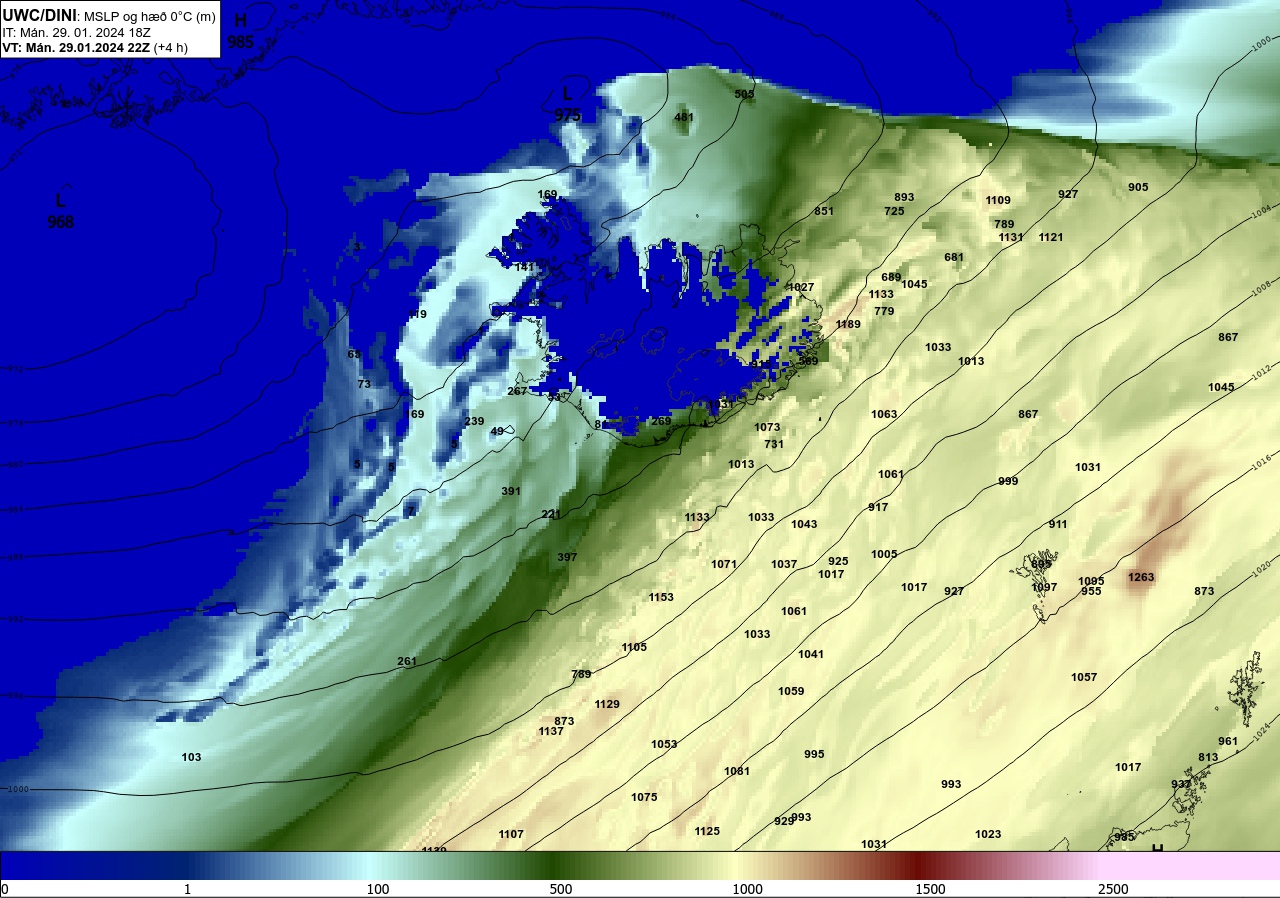1280x898 pixels.
Task: Click the 1125 height value
Action: pyautogui.click(x=707, y=831)
